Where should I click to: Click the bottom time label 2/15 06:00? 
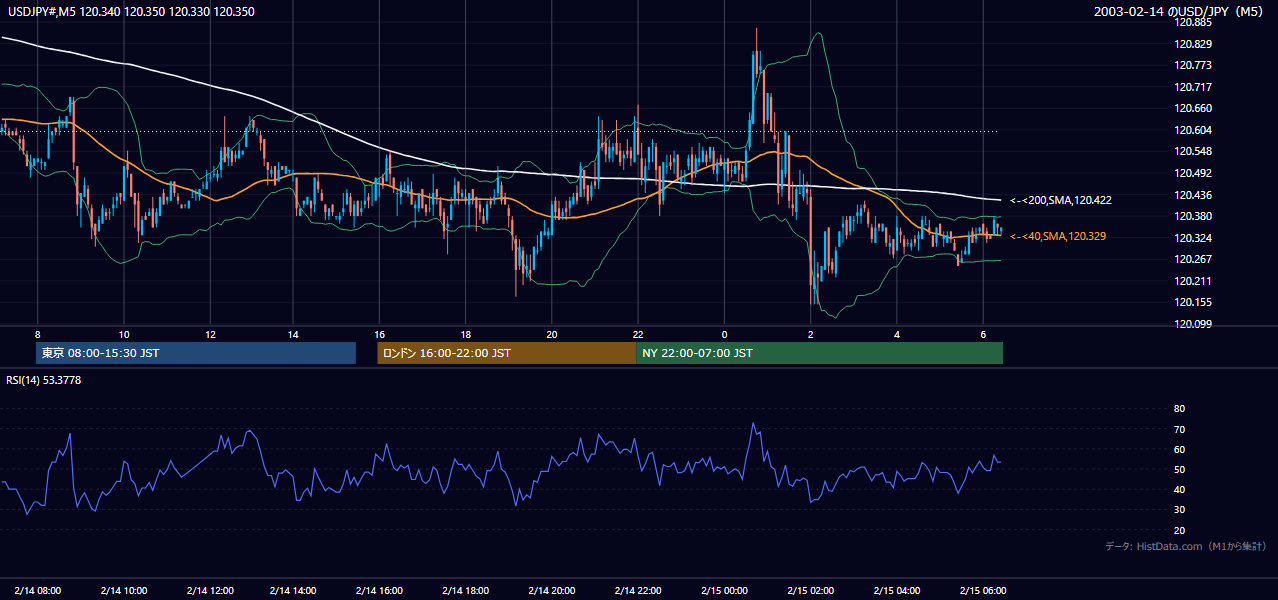pos(984,591)
